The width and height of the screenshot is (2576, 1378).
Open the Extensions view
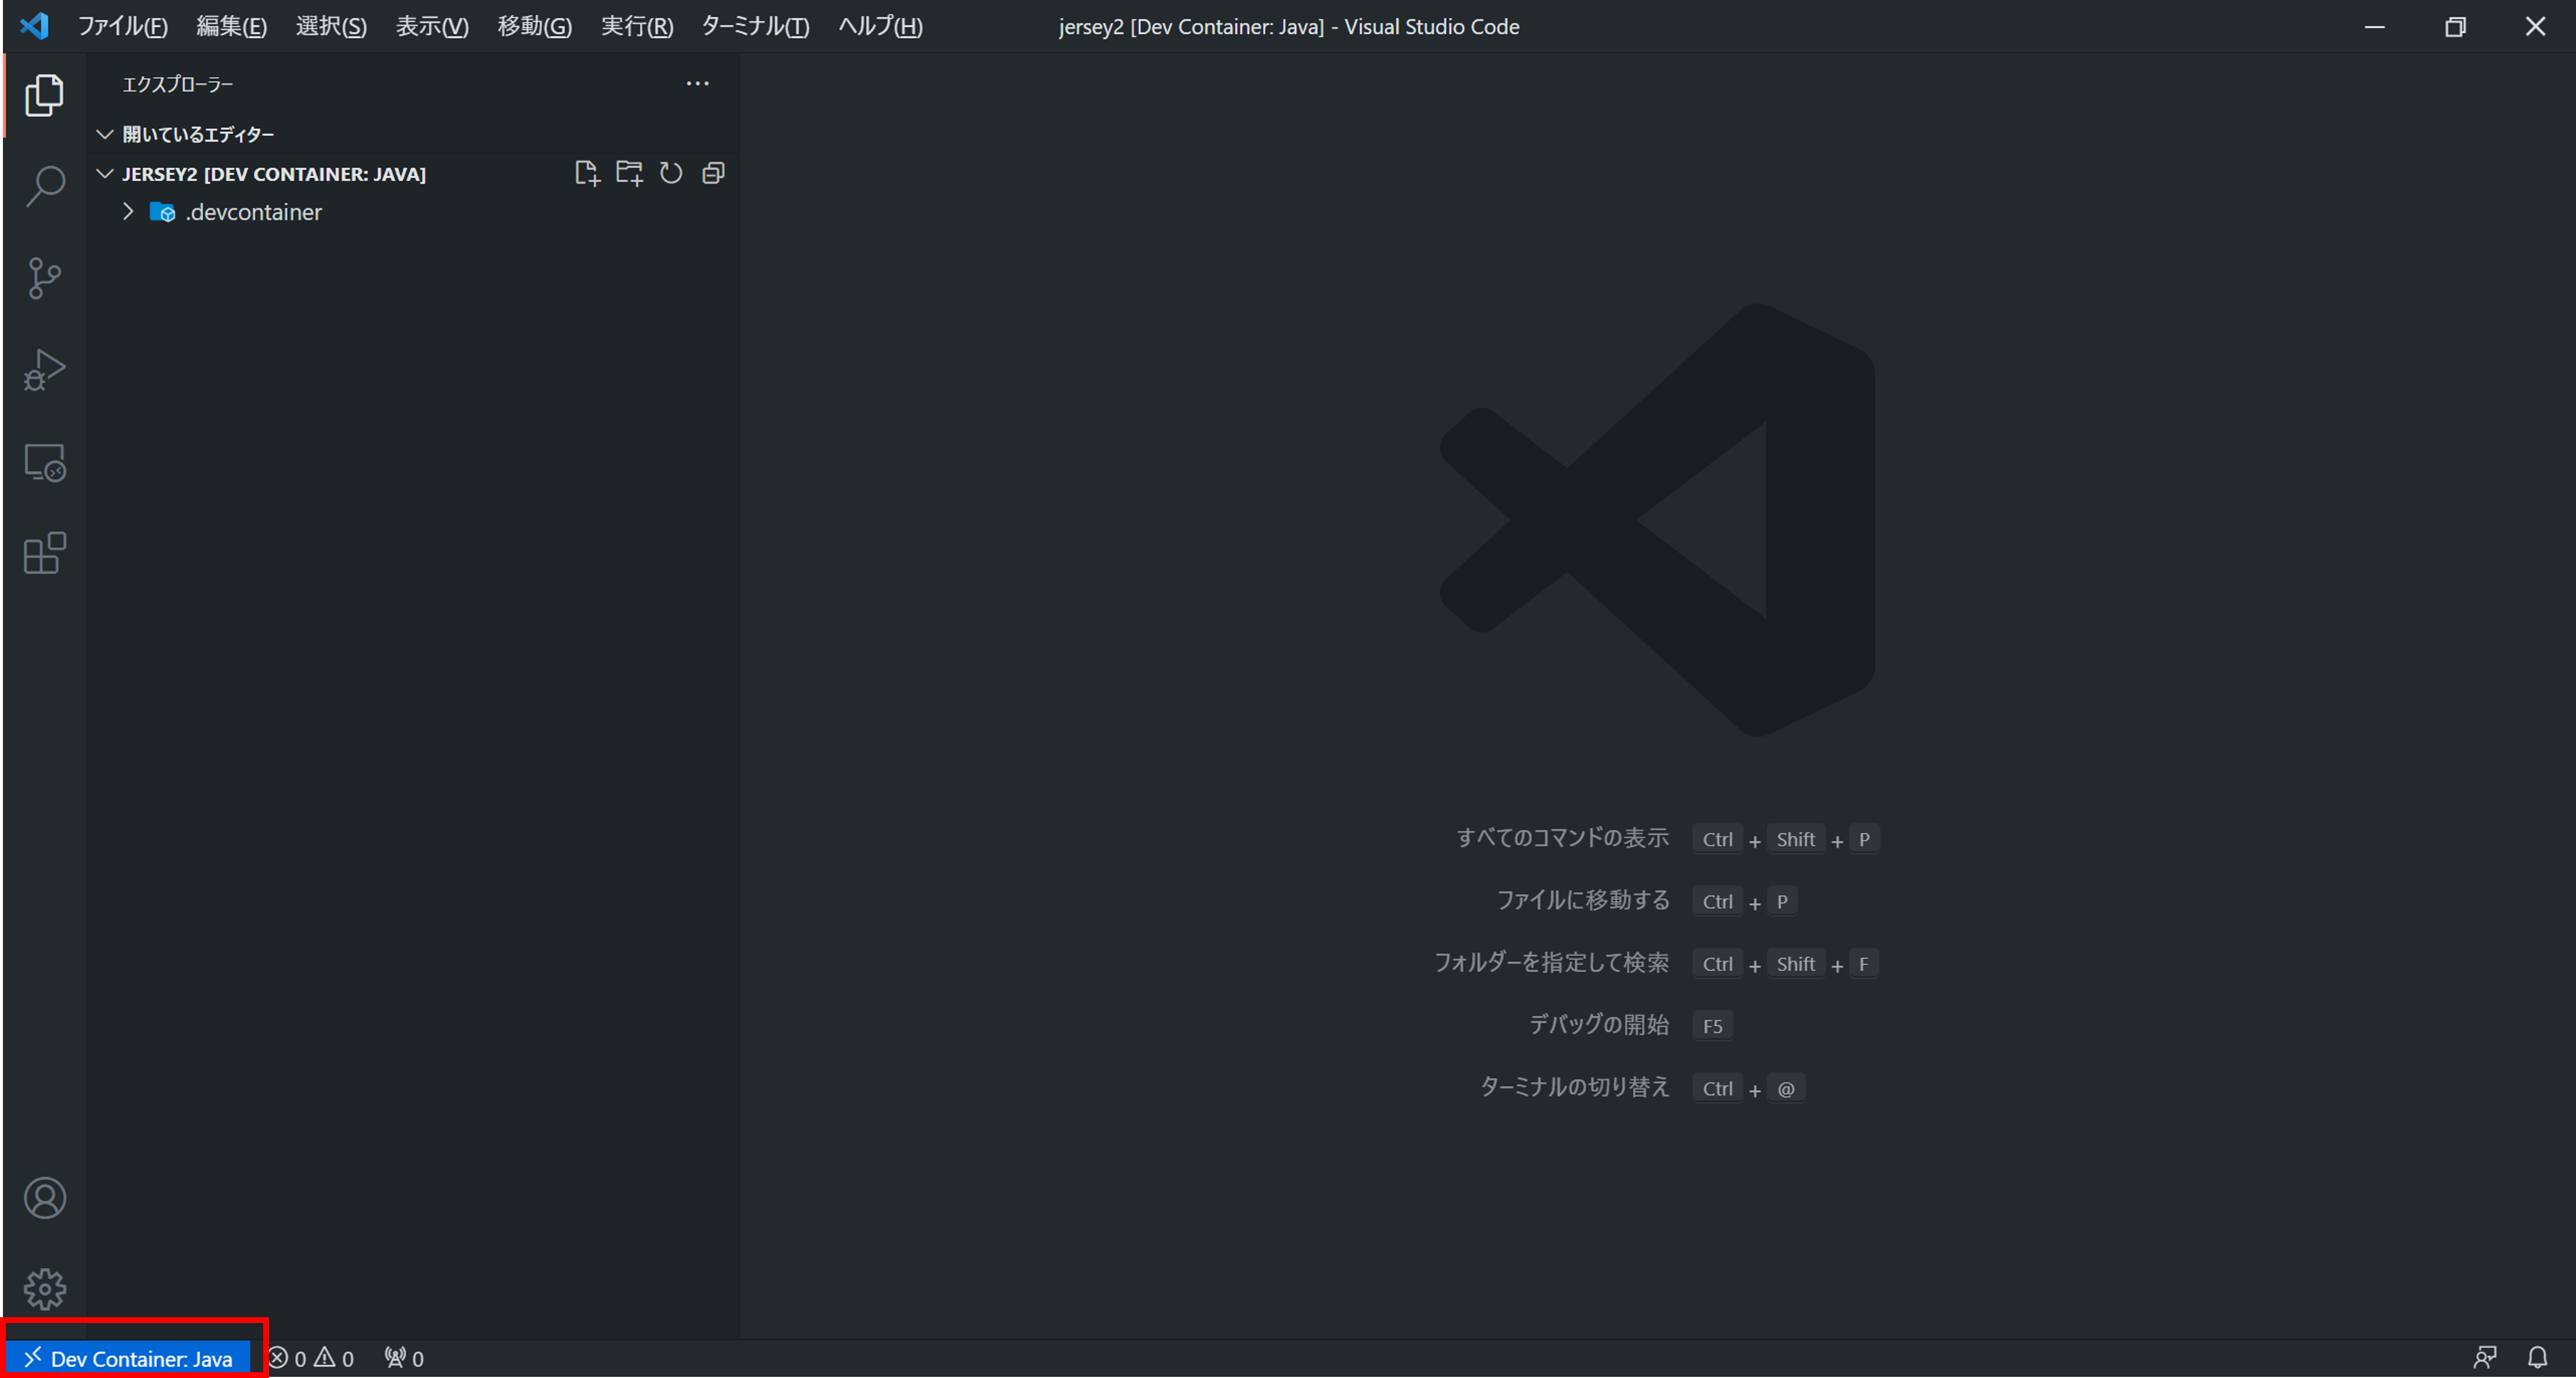(45, 553)
